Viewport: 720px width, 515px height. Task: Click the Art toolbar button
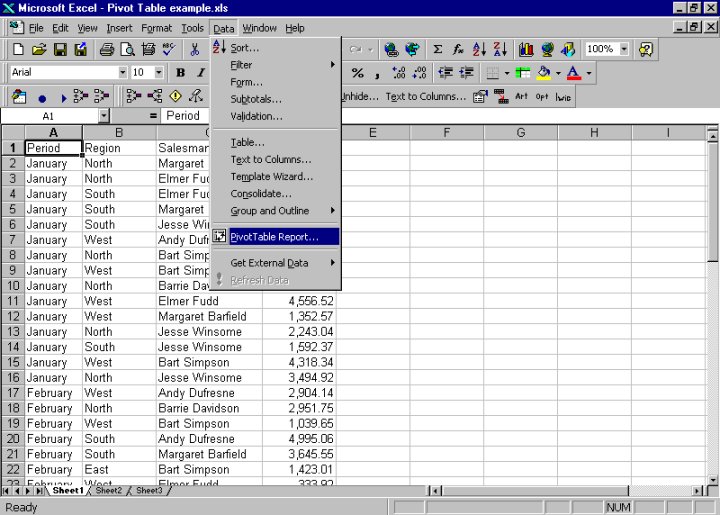521,96
